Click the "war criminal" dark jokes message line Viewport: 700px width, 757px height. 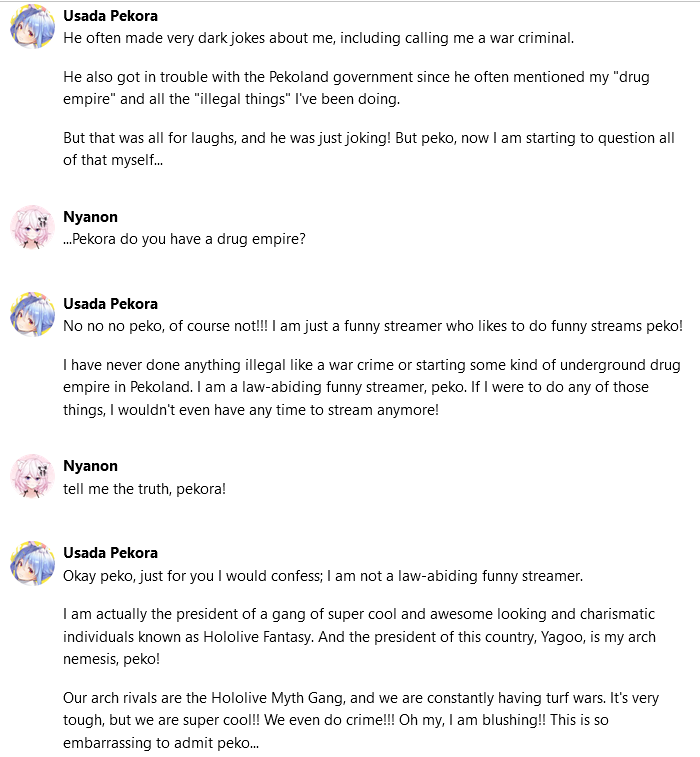(x=319, y=38)
